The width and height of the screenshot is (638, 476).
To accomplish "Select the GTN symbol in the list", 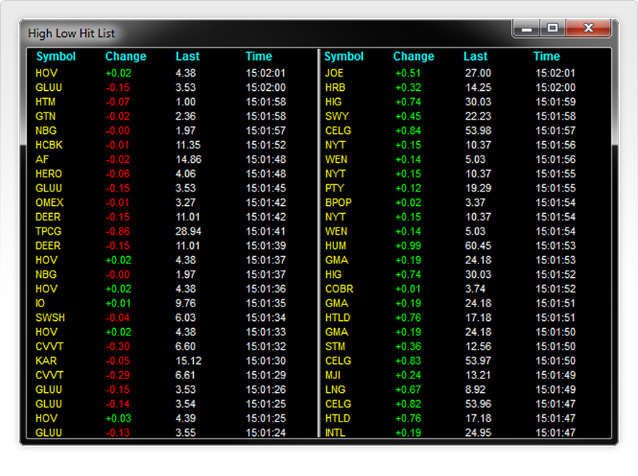I will click(45, 116).
